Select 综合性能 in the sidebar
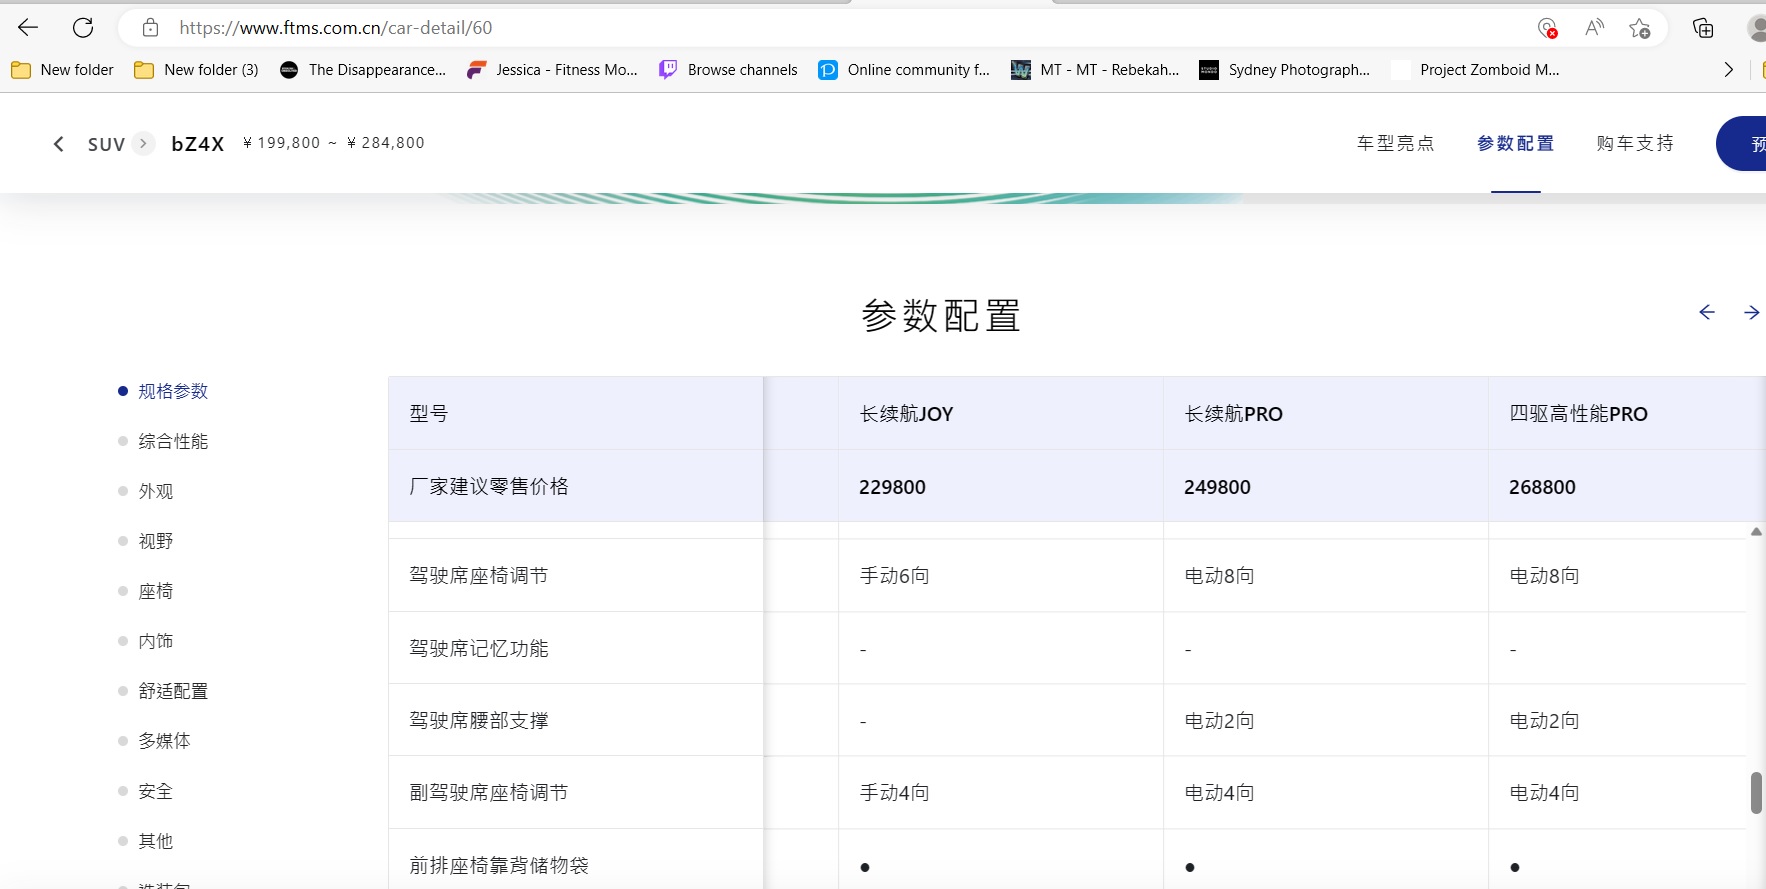 (x=173, y=441)
